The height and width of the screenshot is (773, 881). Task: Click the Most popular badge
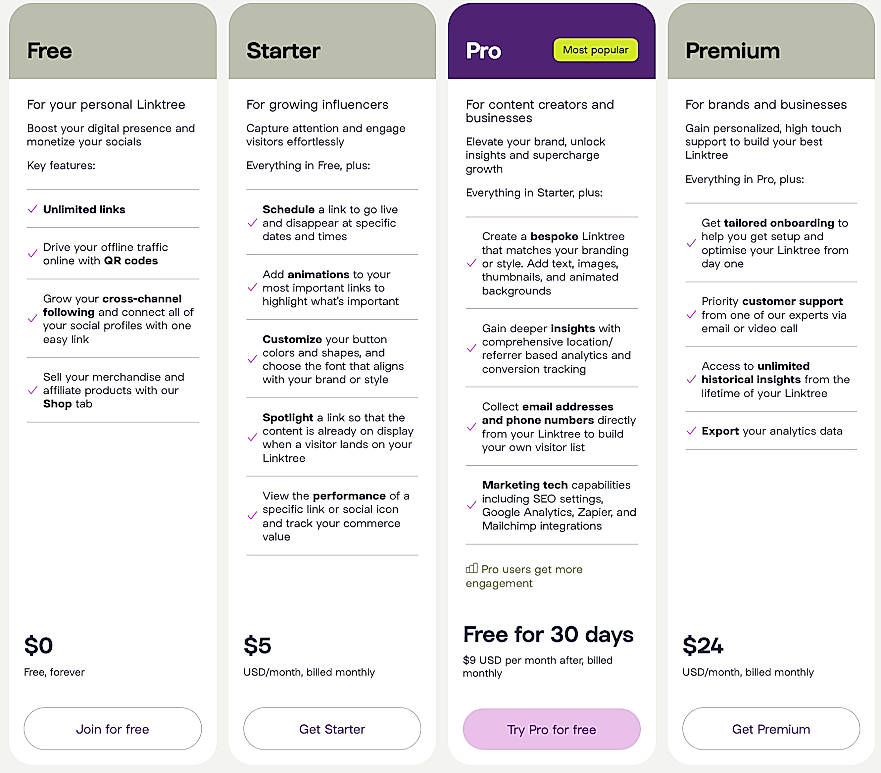[595, 49]
